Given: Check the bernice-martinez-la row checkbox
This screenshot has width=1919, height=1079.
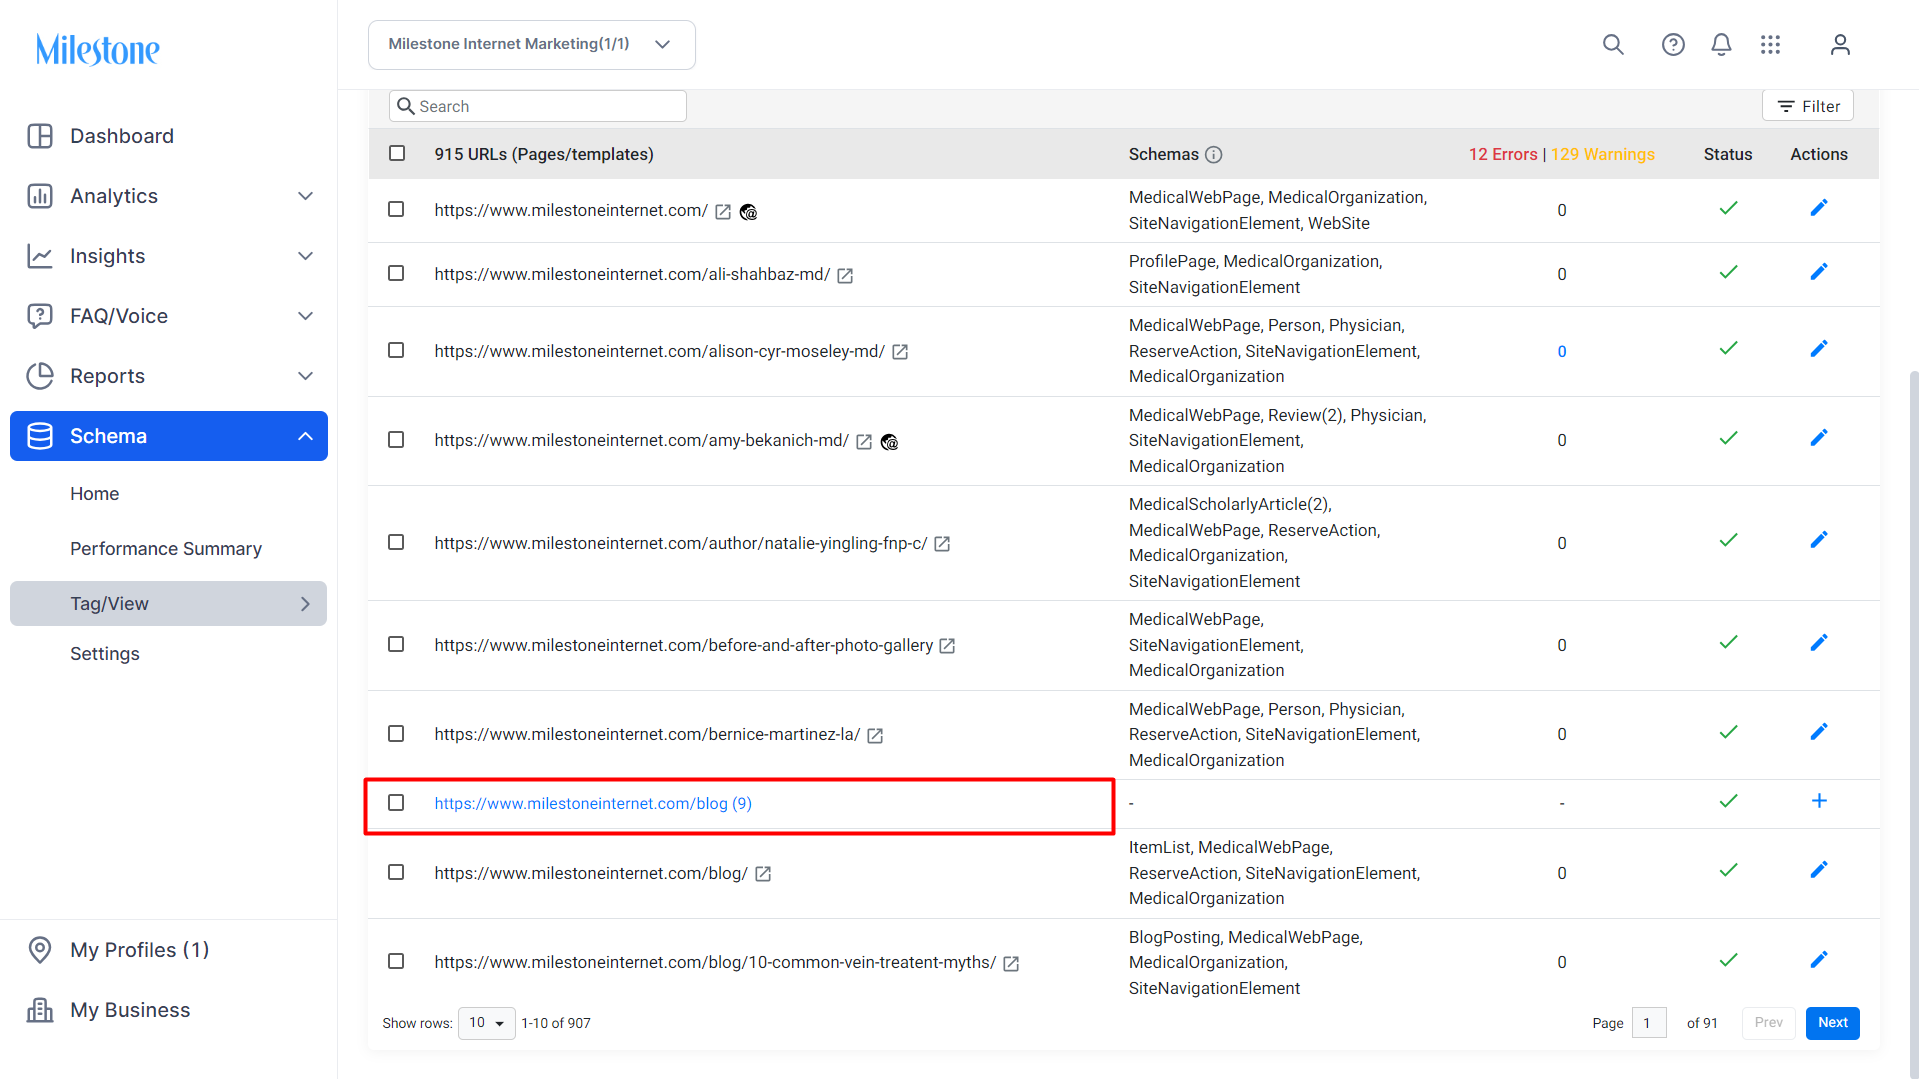Looking at the screenshot, I should click(396, 734).
